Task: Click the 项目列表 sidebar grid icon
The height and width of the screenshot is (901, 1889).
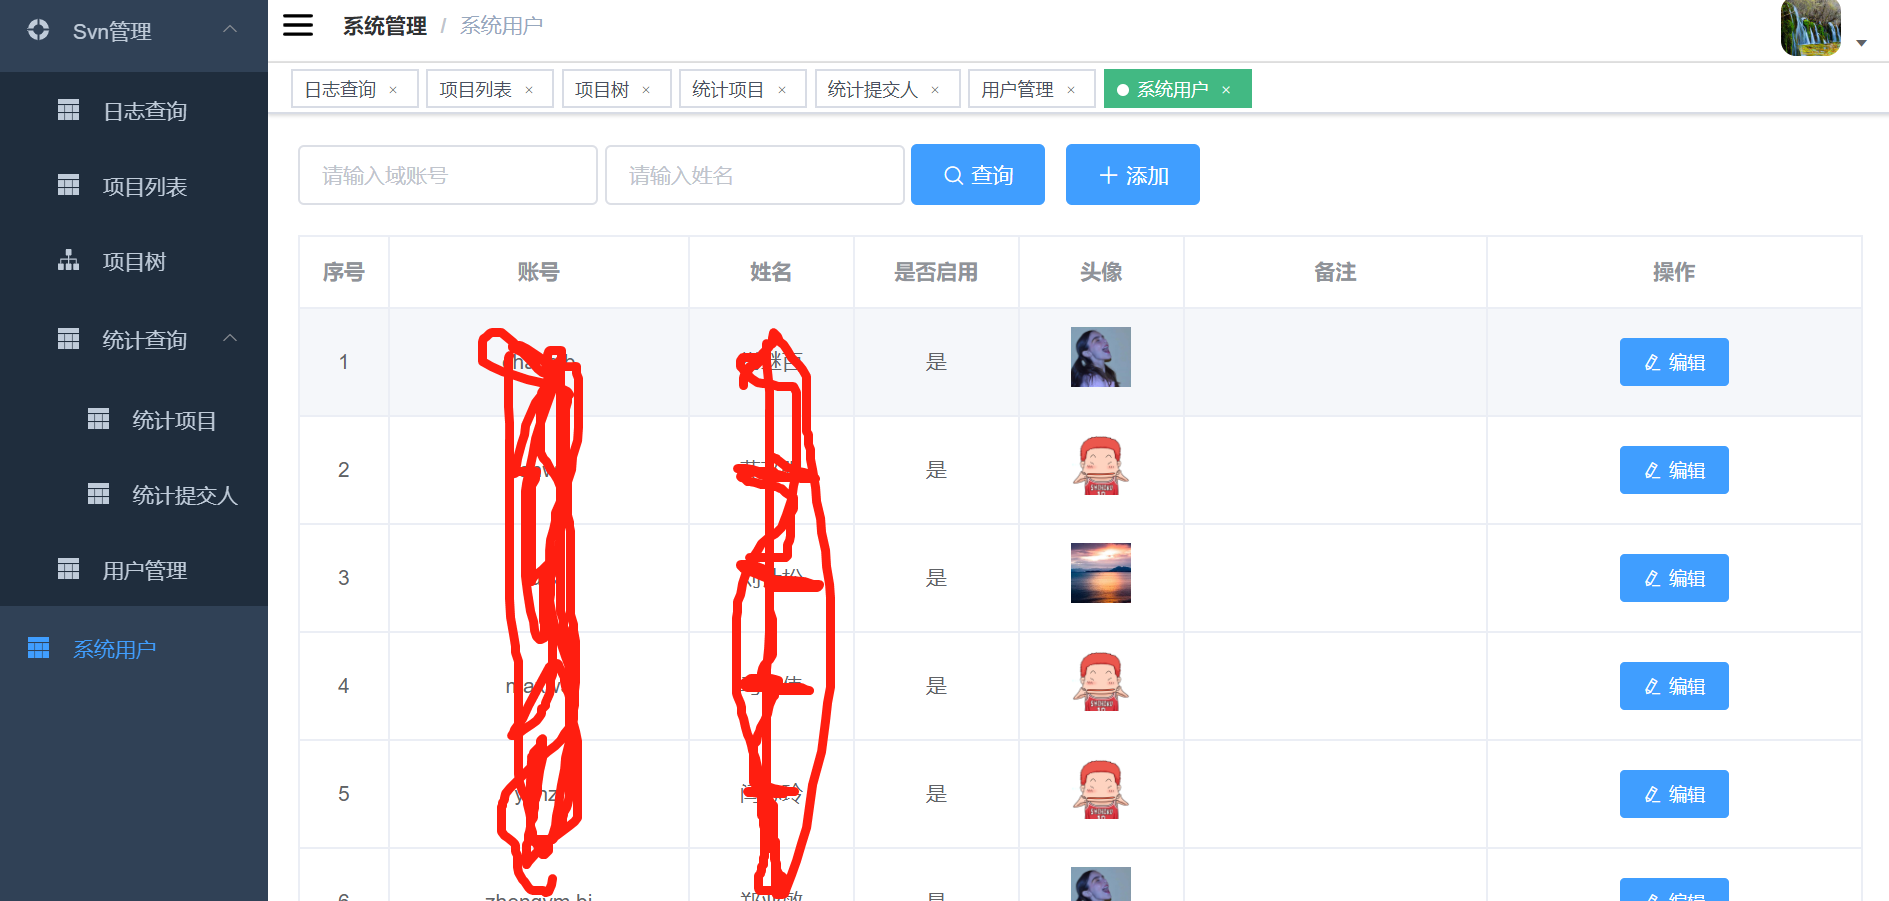Action: (68, 185)
